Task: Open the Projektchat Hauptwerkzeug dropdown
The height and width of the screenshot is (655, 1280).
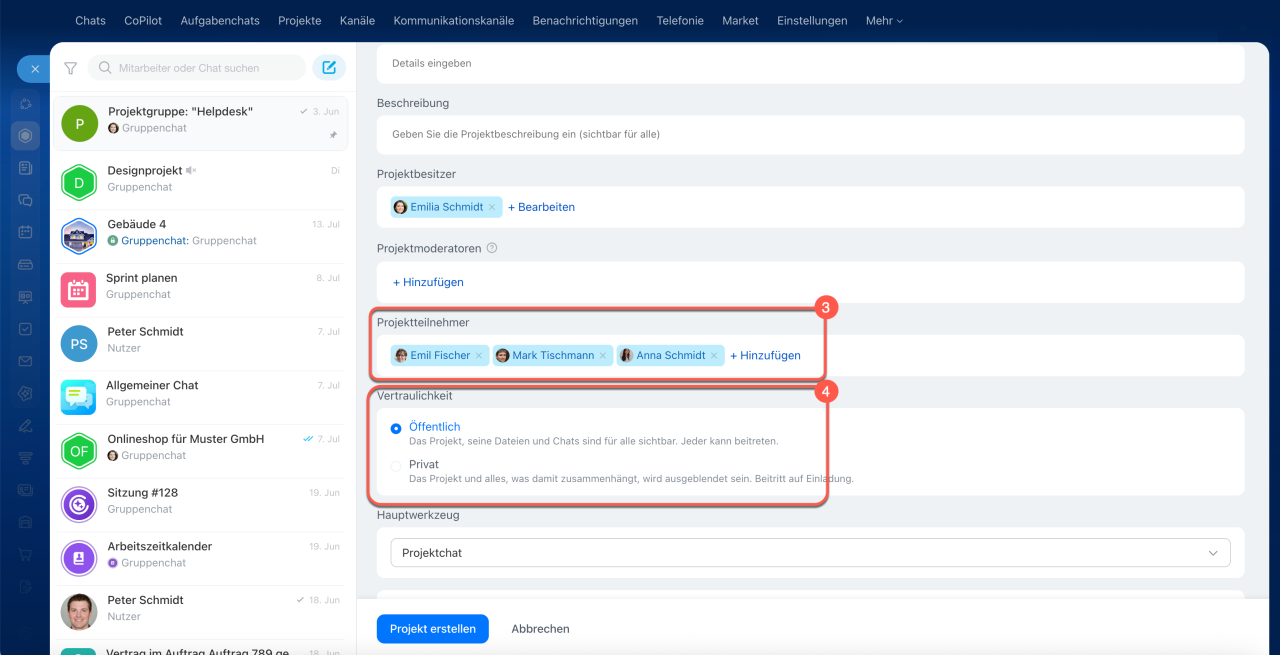Action: [x=810, y=552]
